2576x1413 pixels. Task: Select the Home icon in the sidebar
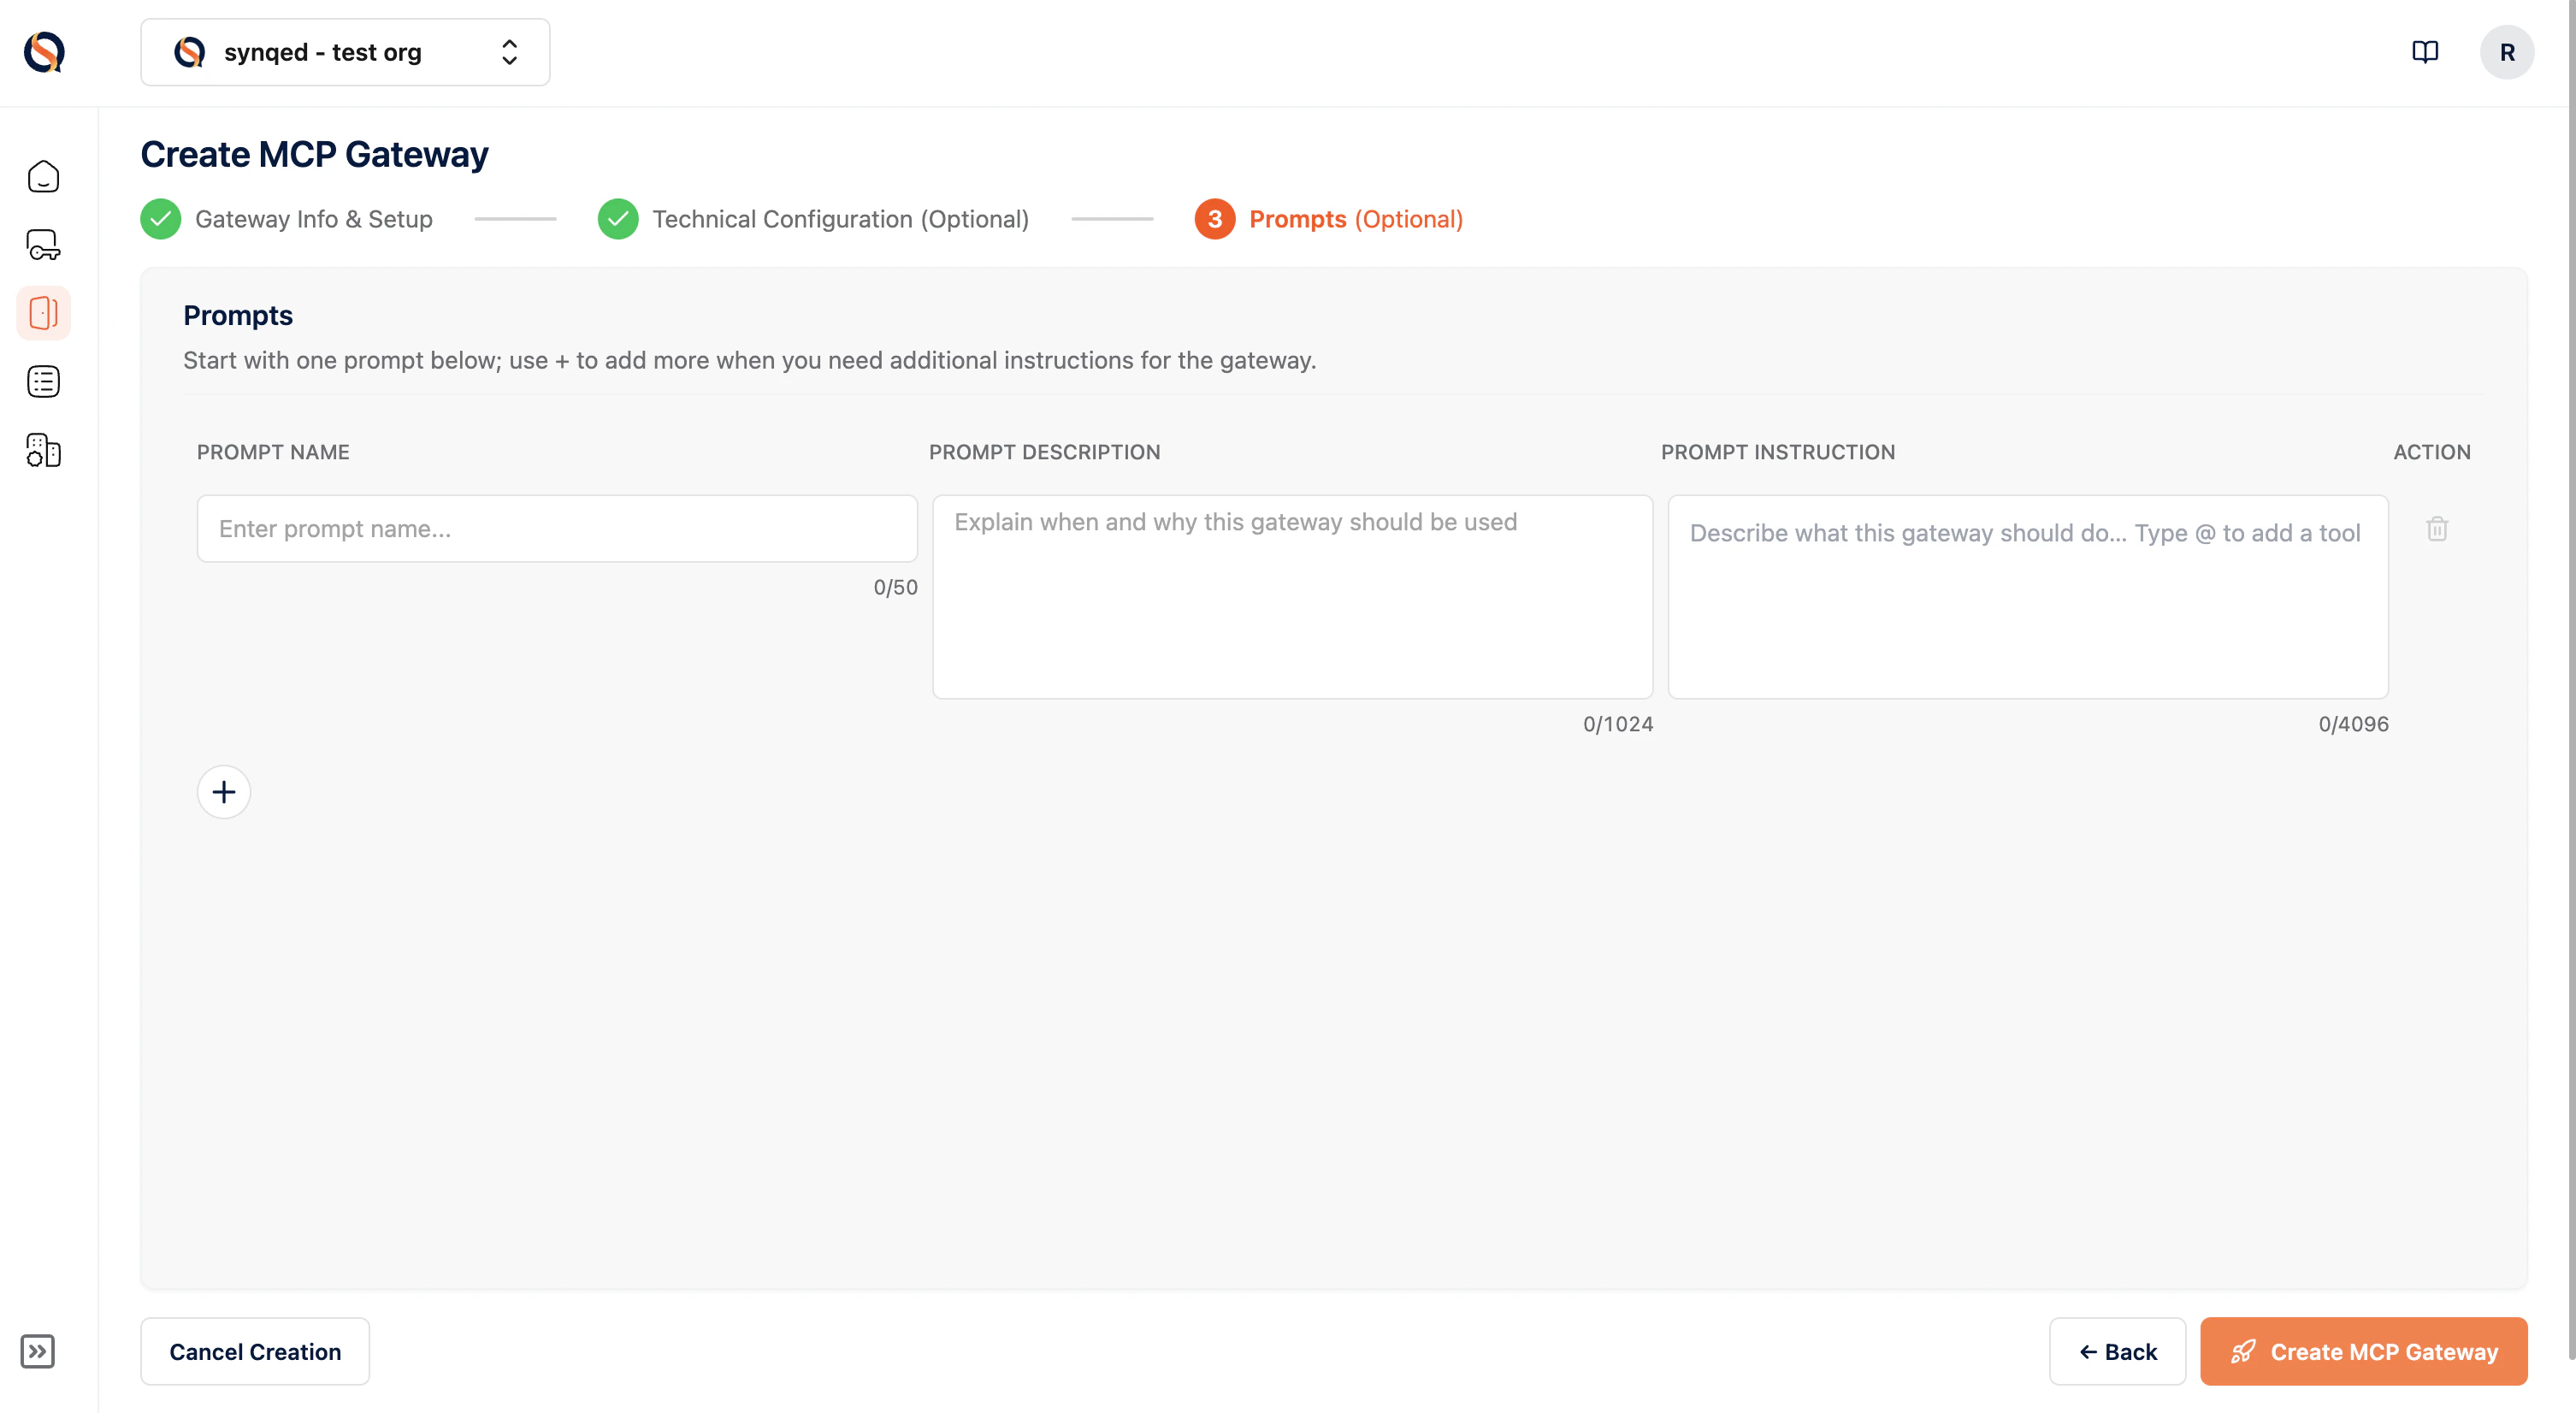tap(43, 176)
